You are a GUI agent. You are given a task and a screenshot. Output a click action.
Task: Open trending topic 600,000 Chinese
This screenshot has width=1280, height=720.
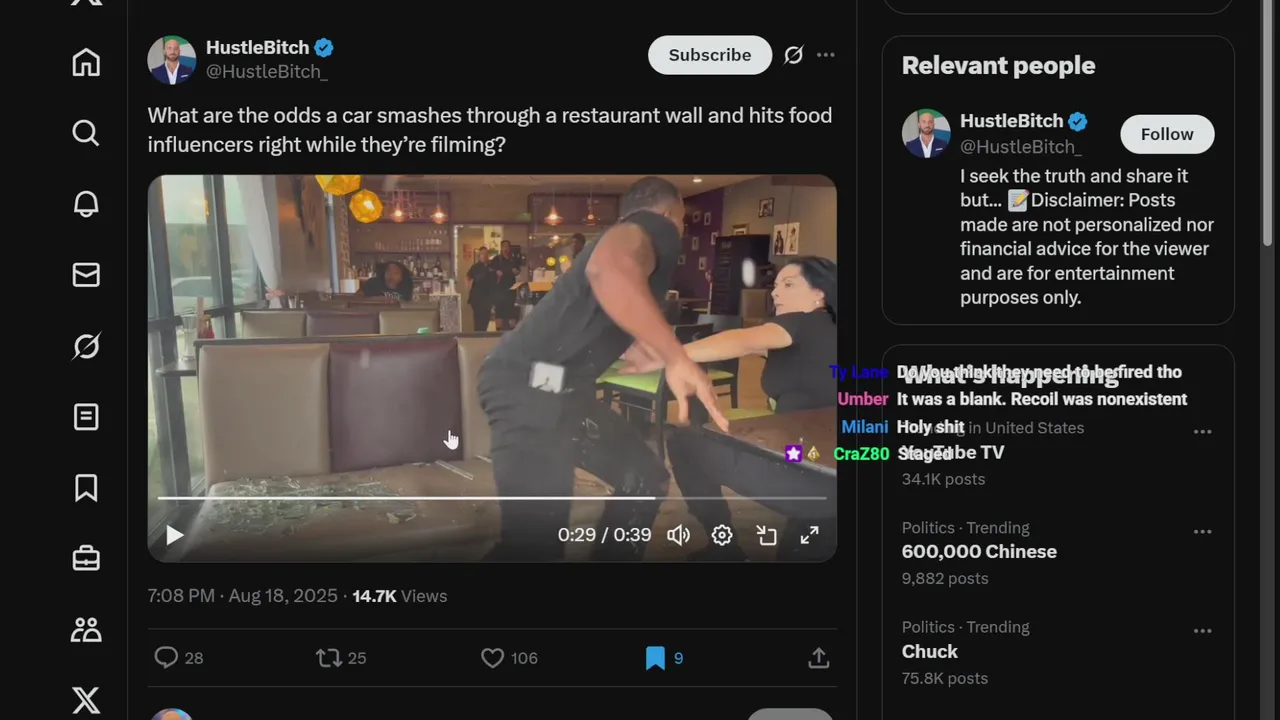click(979, 552)
